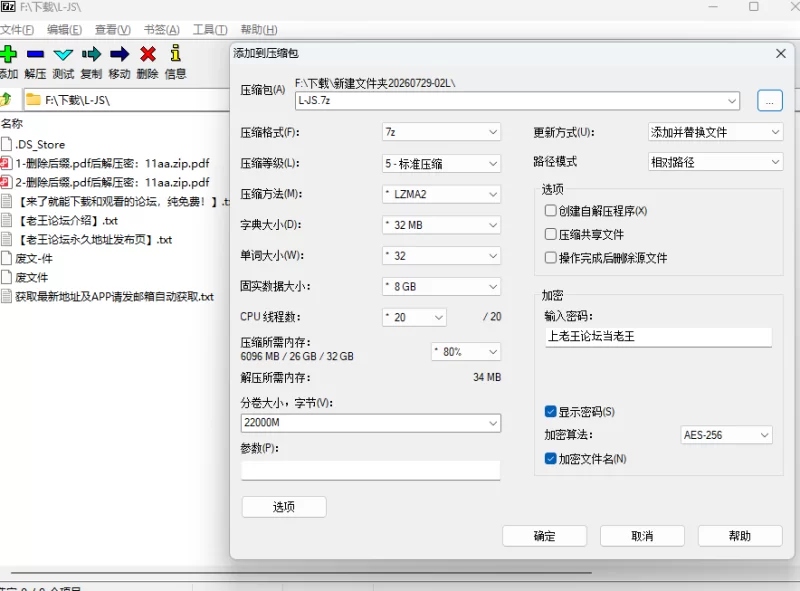
Task: Click the folder icon in the address bar
Action: tap(33, 99)
